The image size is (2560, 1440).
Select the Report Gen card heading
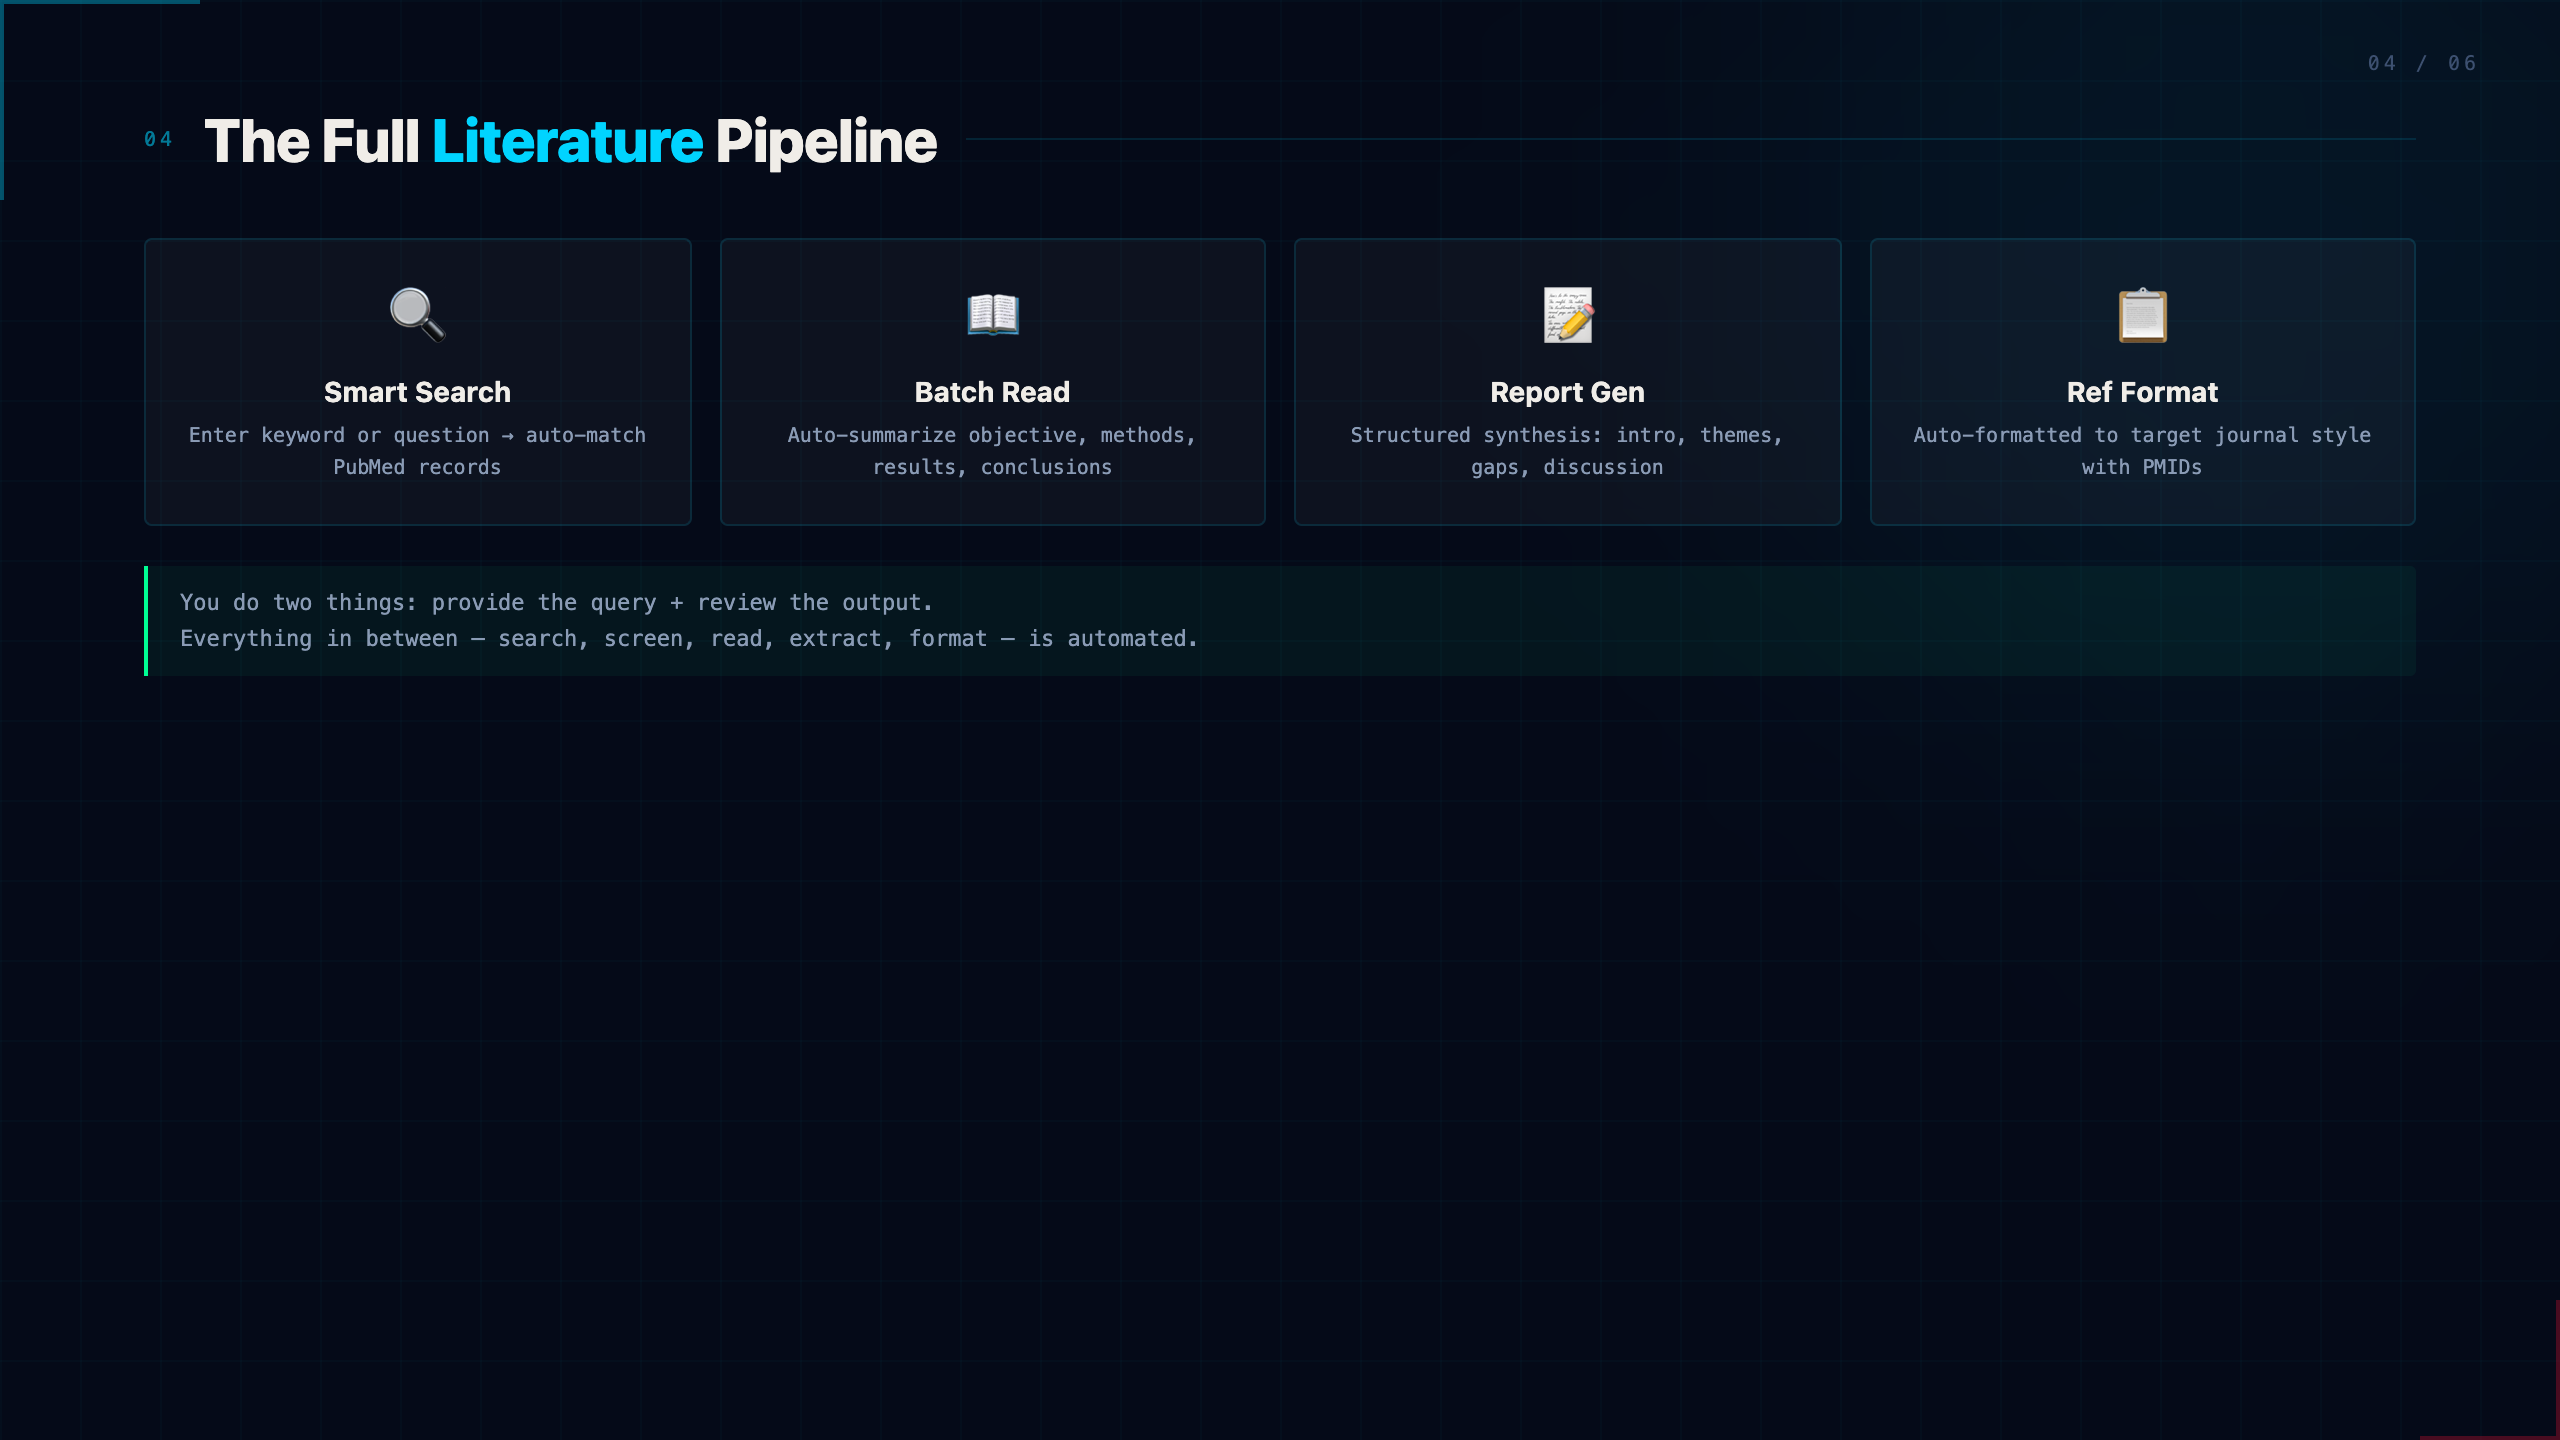1567,392
